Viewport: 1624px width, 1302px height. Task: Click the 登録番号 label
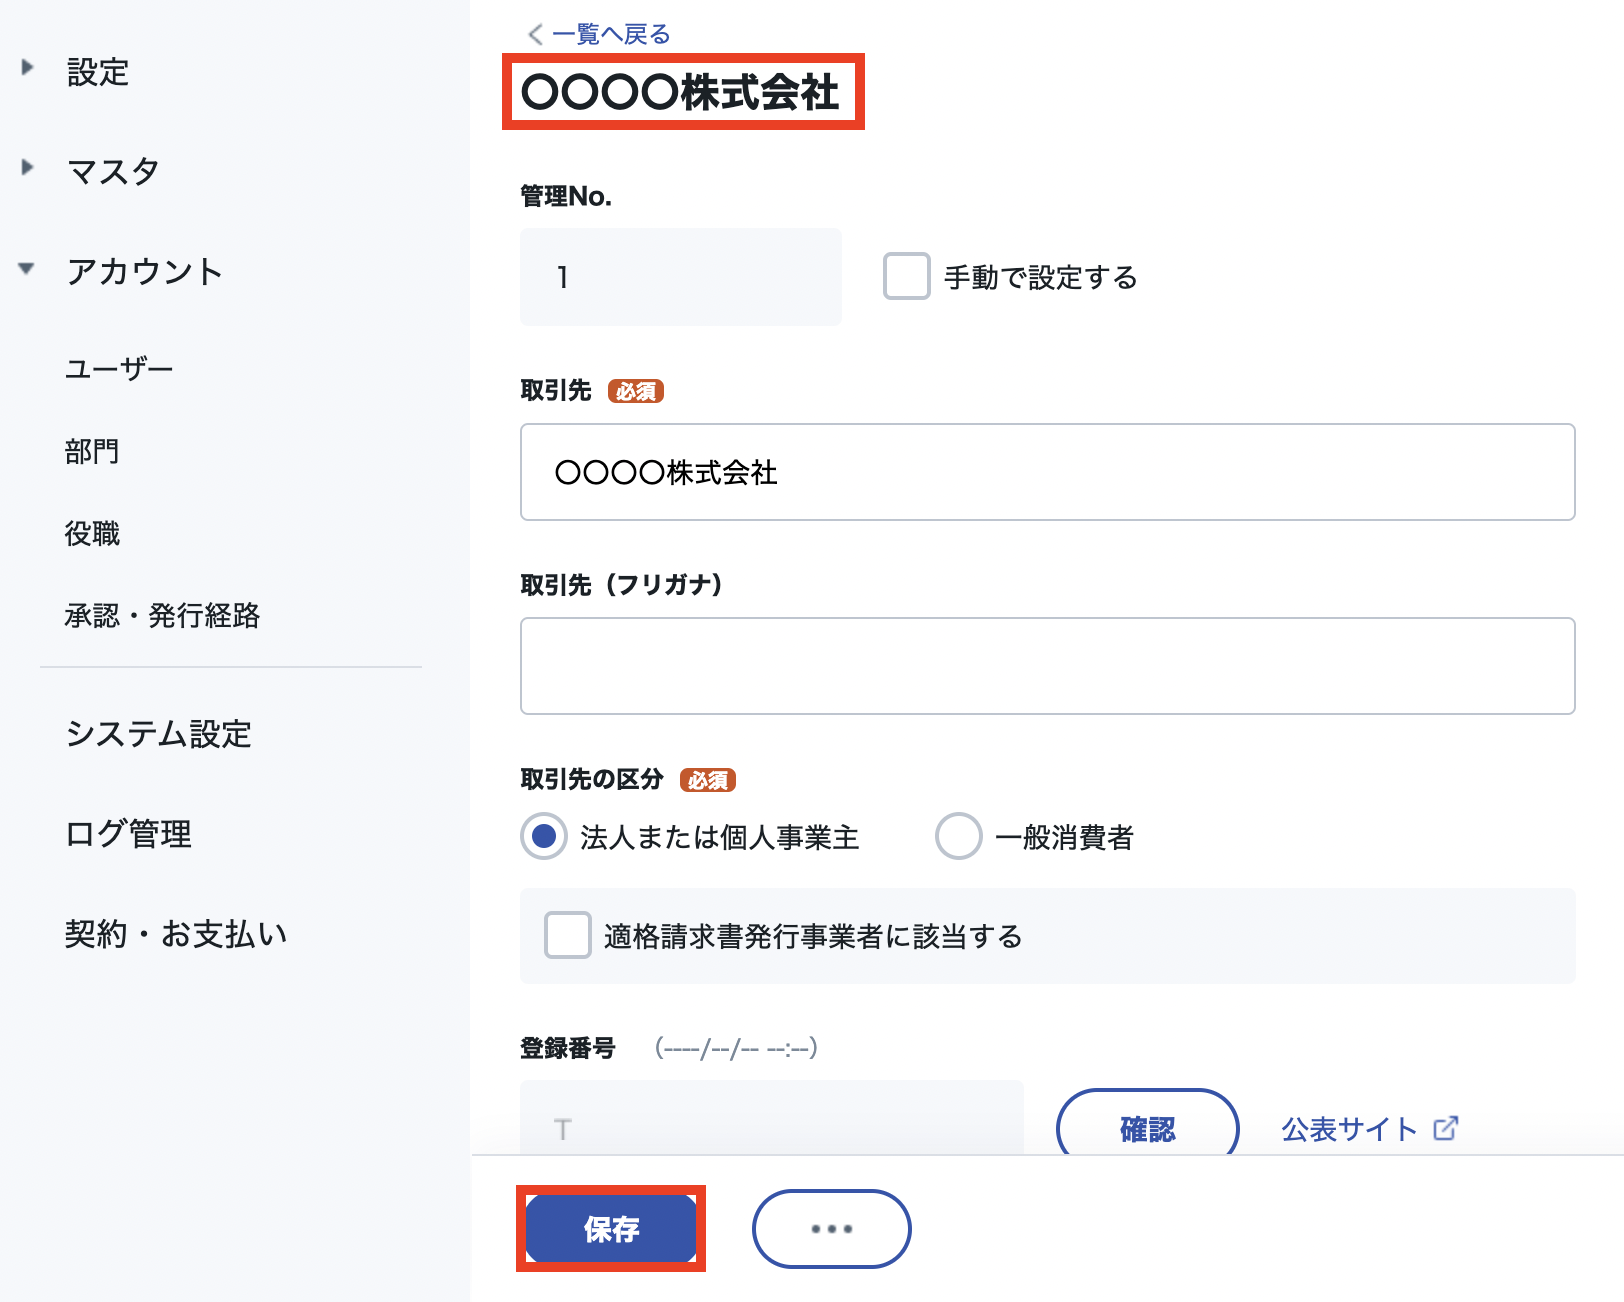[568, 1048]
